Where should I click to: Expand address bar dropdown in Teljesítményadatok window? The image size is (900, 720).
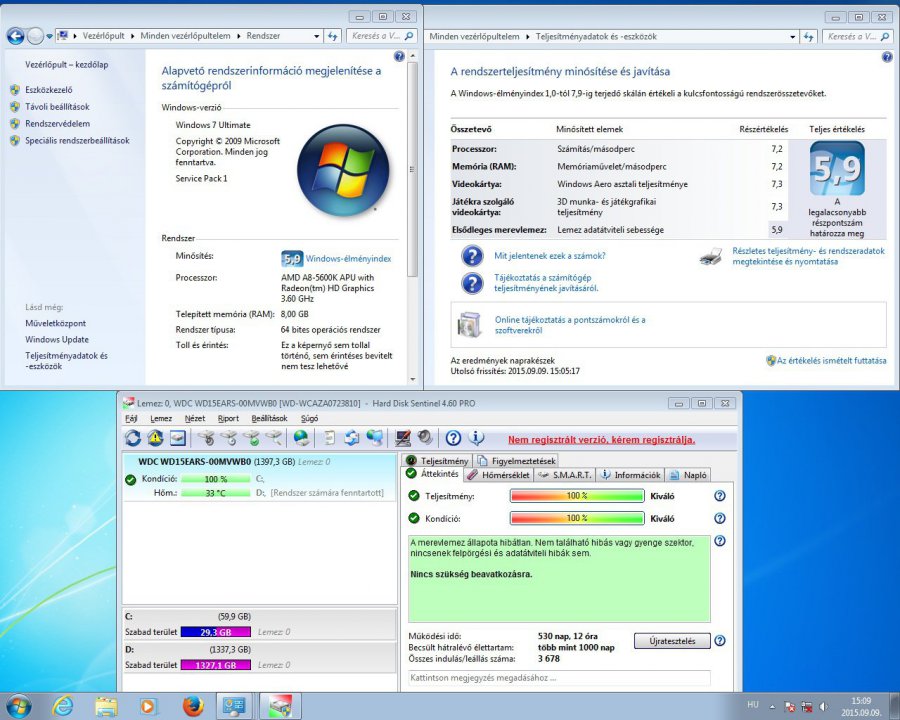pyautogui.click(x=793, y=37)
